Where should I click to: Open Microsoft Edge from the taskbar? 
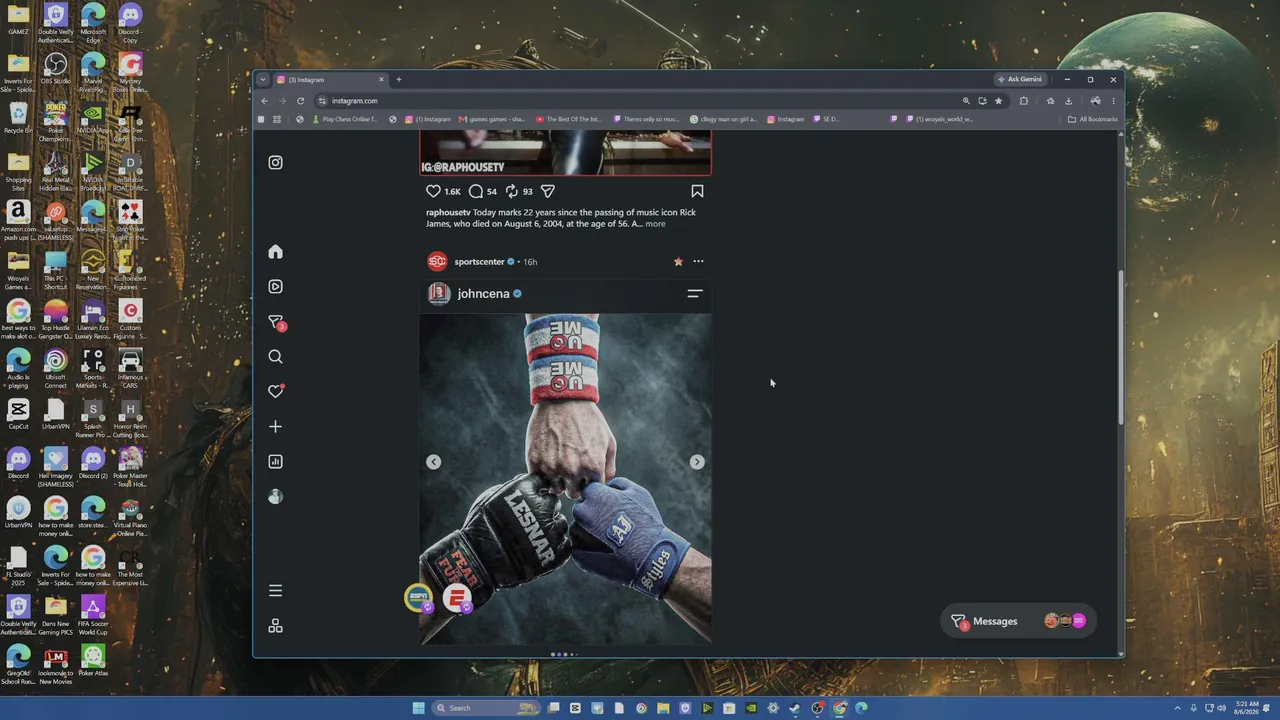click(x=861, y=708)
